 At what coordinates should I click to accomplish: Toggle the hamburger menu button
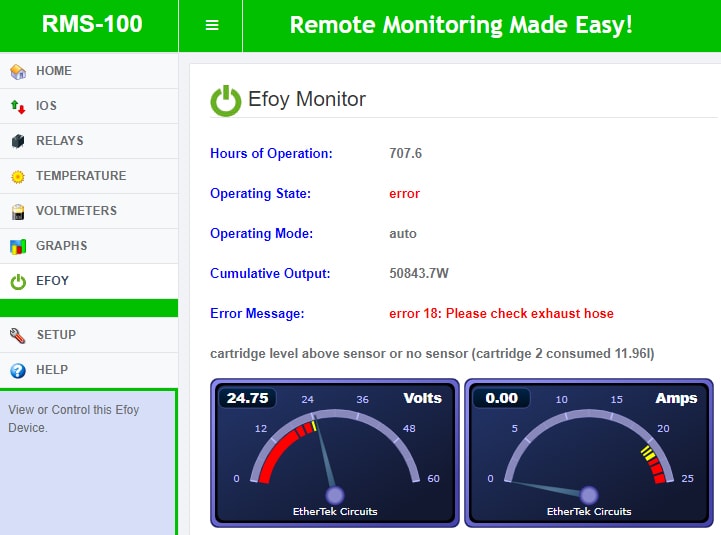coord(211,25)
